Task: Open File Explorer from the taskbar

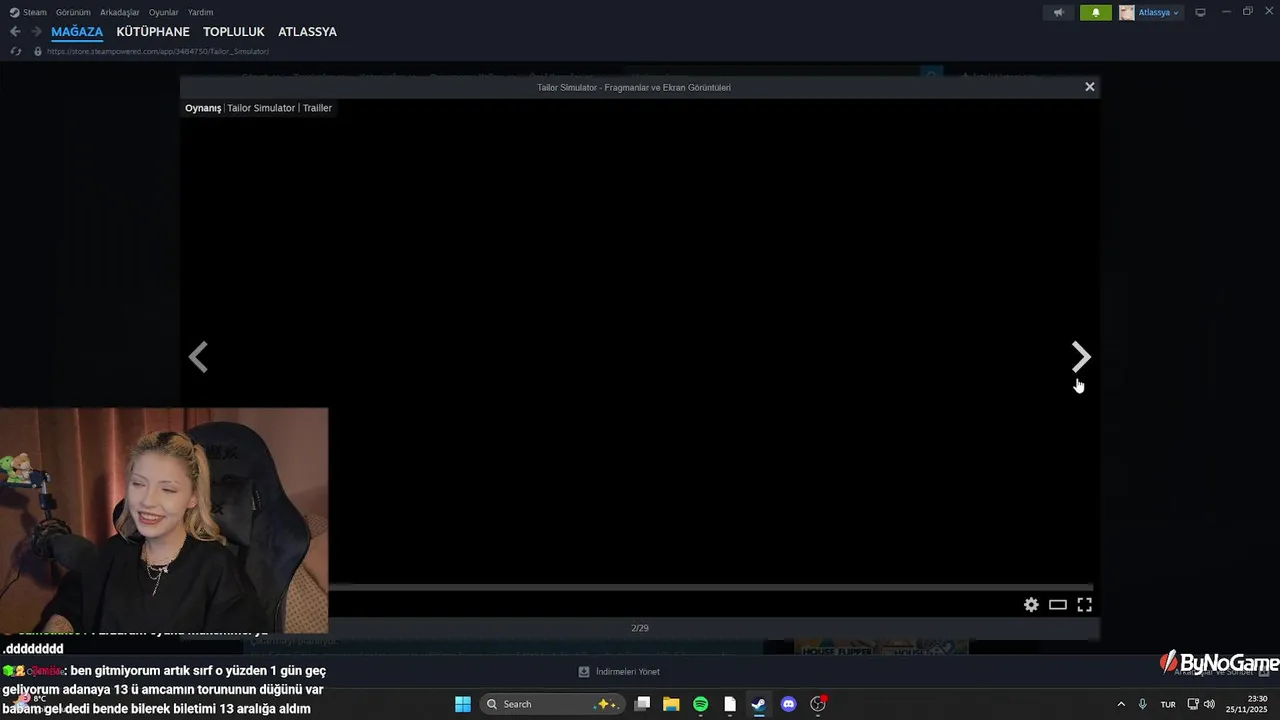Action: pos(671,704)
